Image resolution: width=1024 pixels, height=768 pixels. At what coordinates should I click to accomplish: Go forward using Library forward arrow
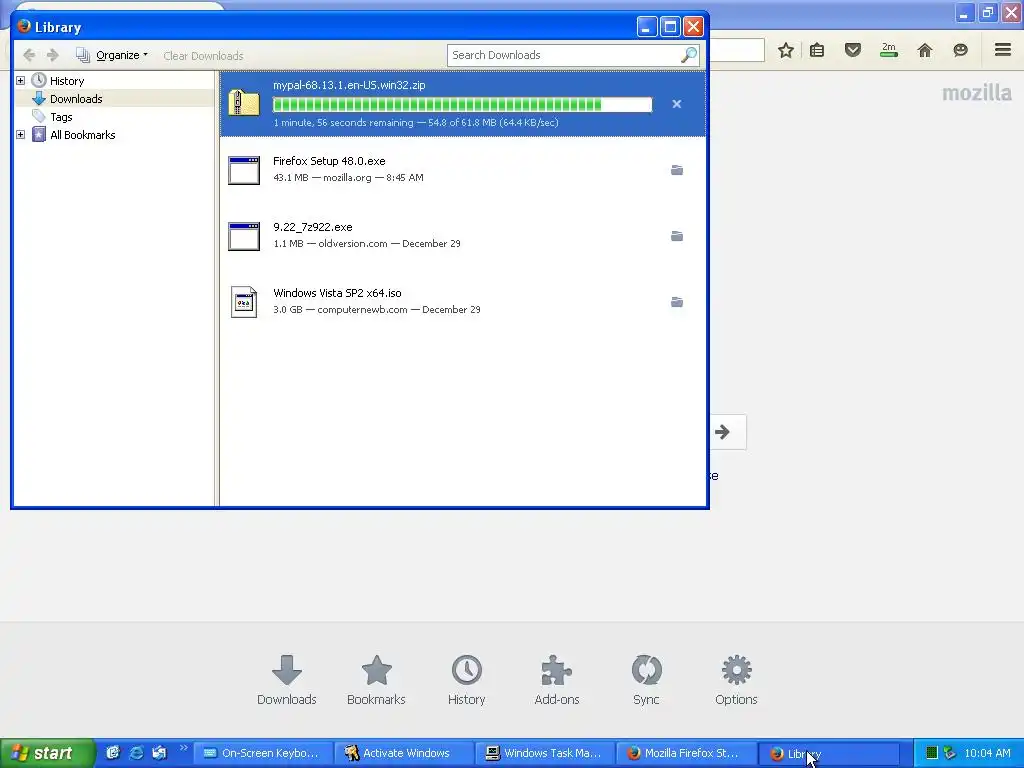pyautogui.click(x=53, y=56)
